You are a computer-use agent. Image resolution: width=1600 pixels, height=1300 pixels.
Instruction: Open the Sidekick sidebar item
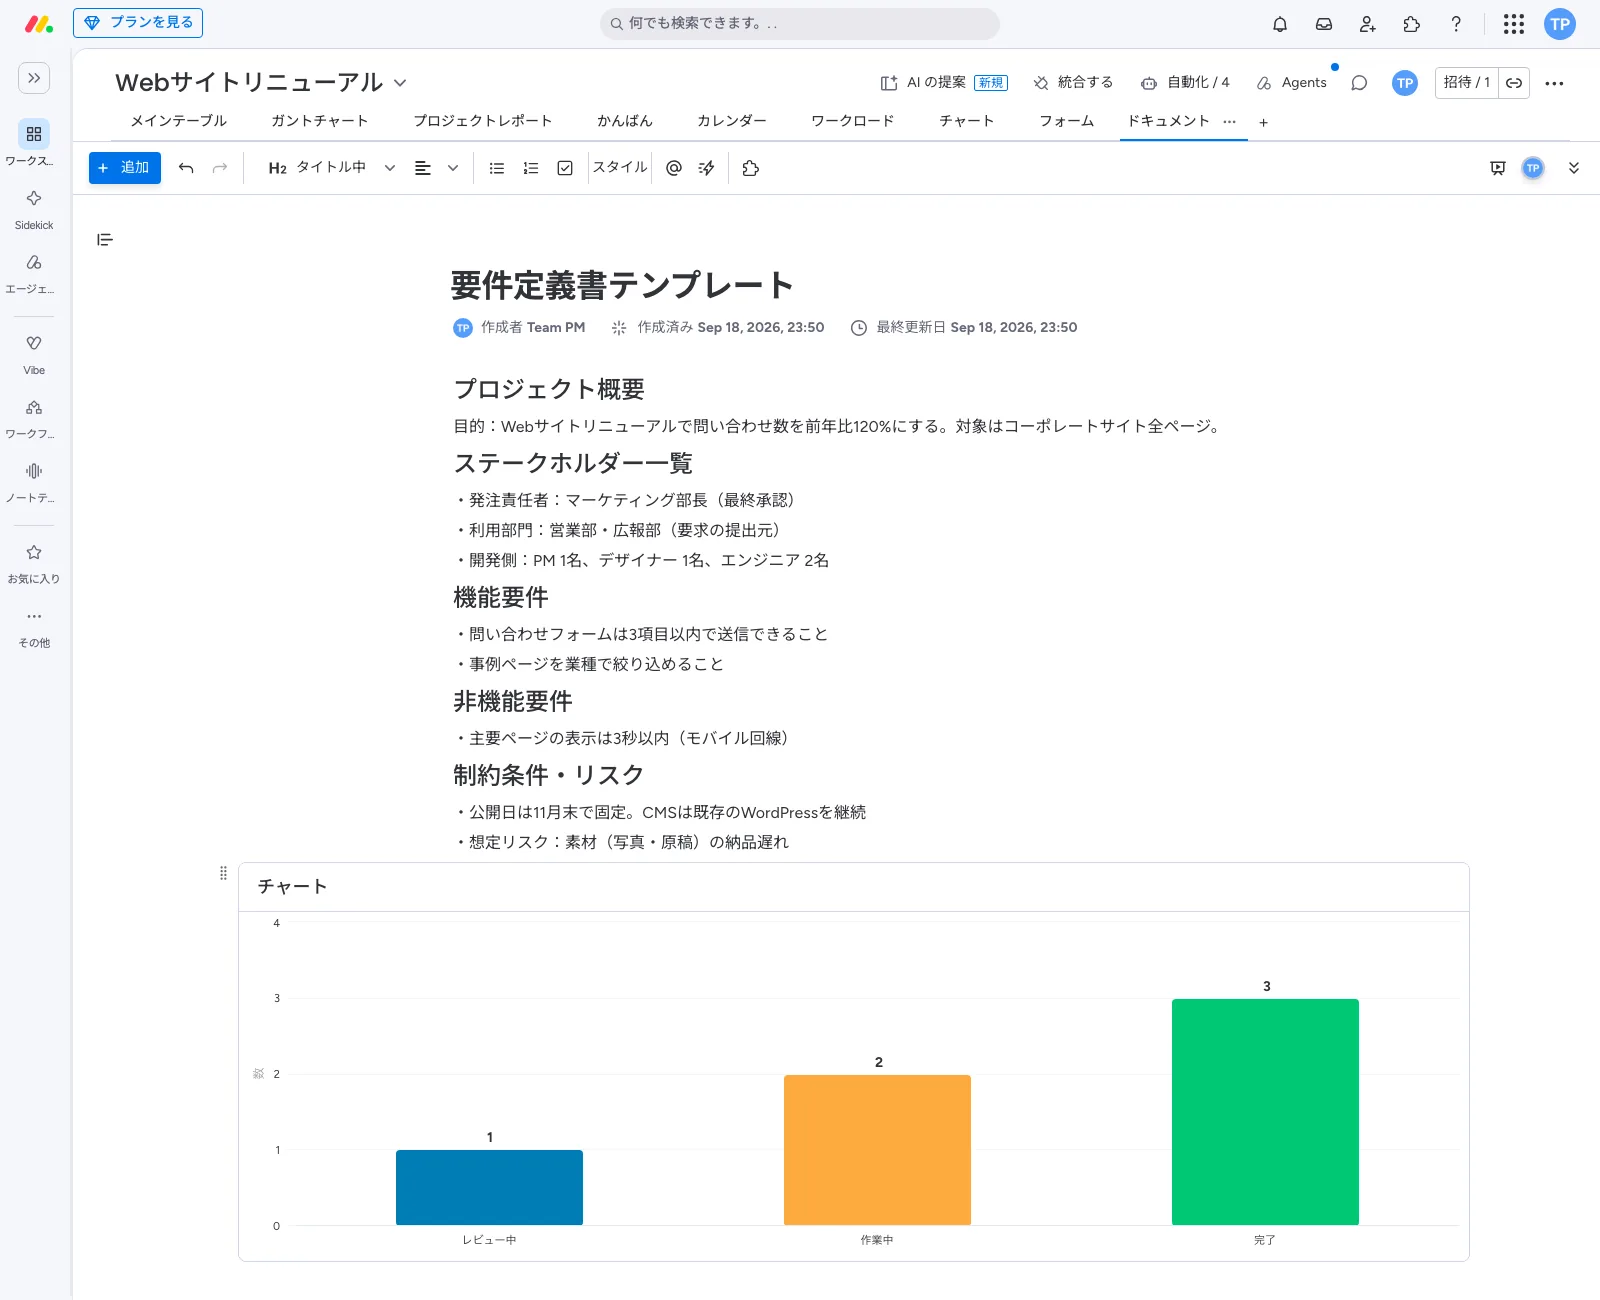pyautogui.click(x=34, y=209)
